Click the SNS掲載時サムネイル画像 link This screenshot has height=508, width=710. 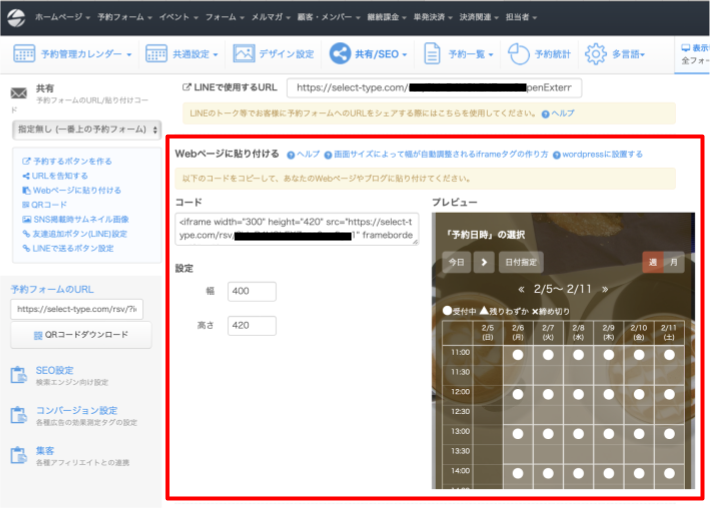click(x=80, y=219)
